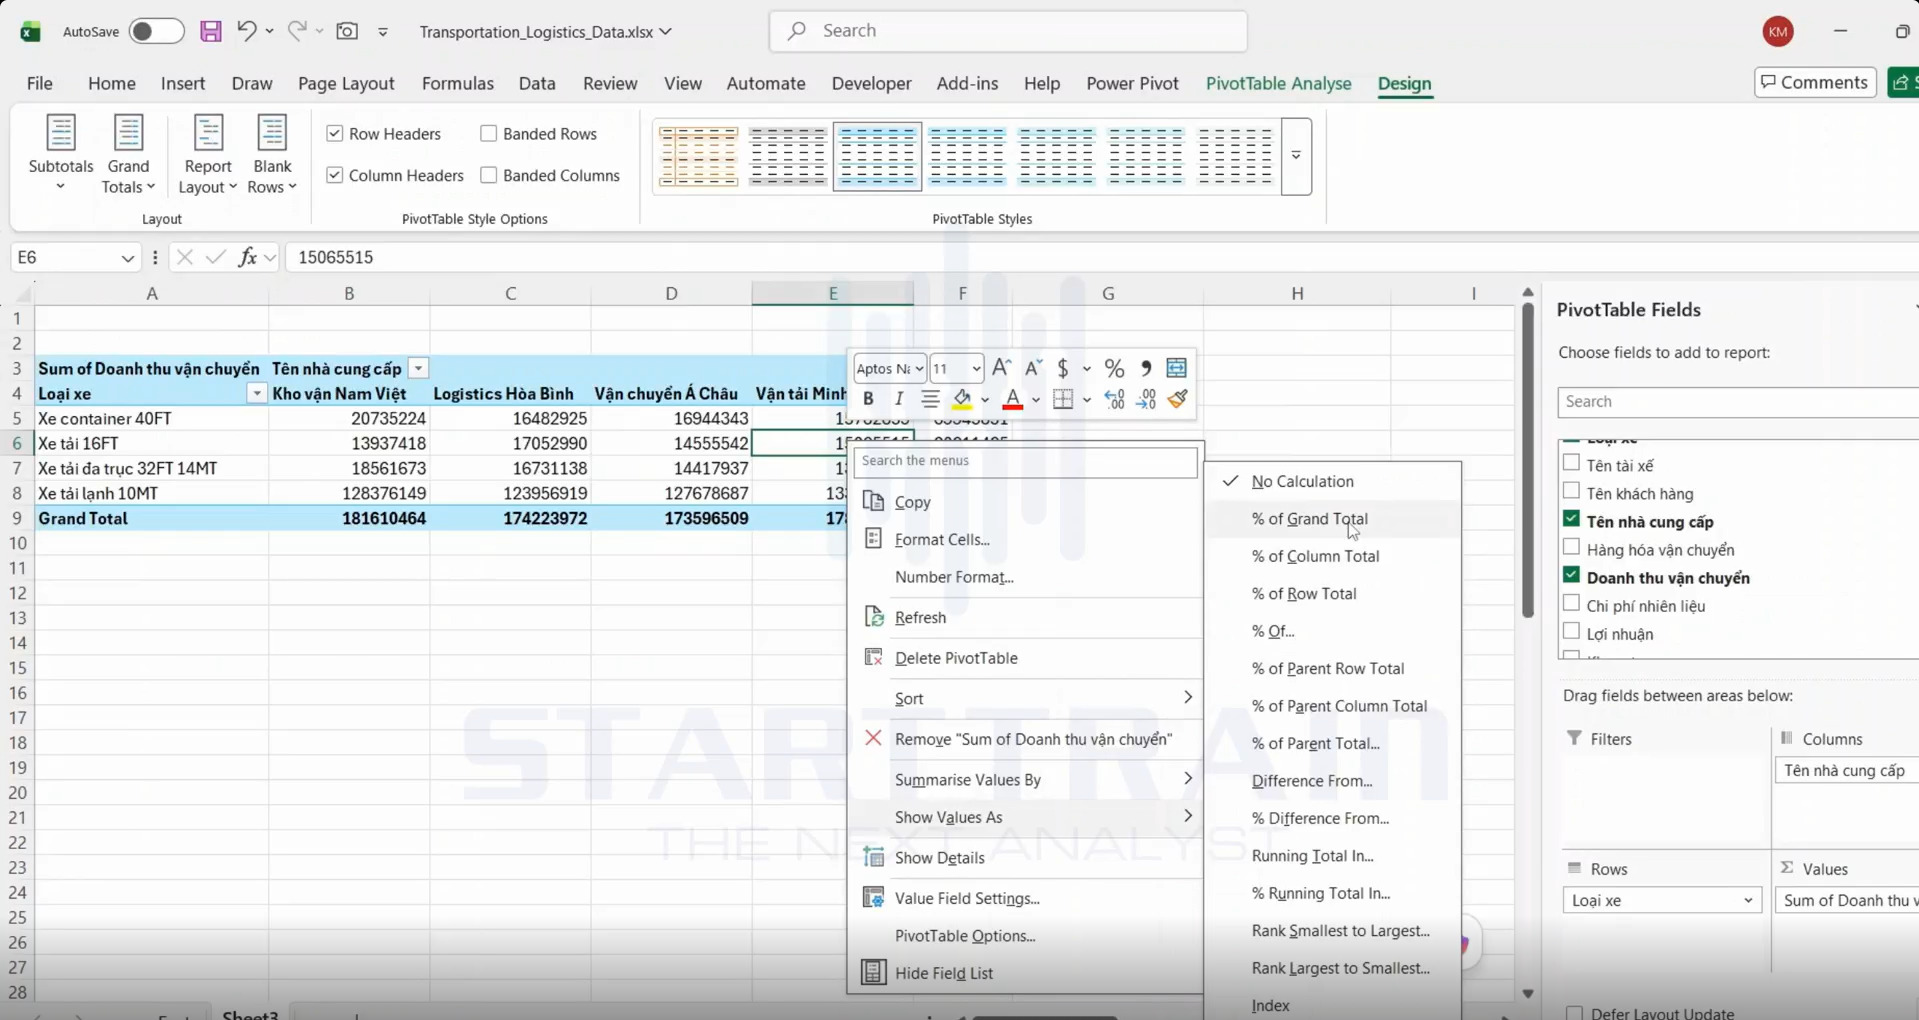Click Delete PivotTable in context menu
Screen dimensions: 1919x1020
(956, 658)
